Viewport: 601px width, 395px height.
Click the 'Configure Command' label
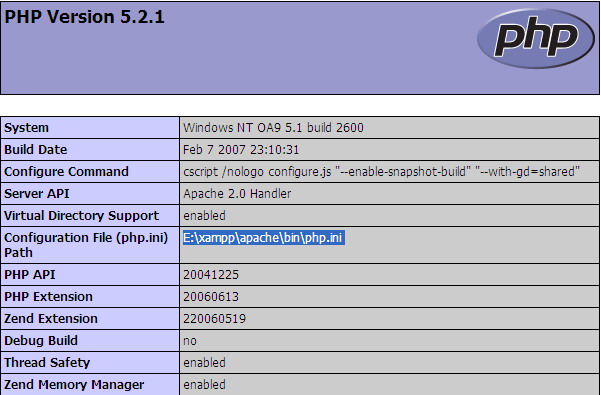coord(66,171)
